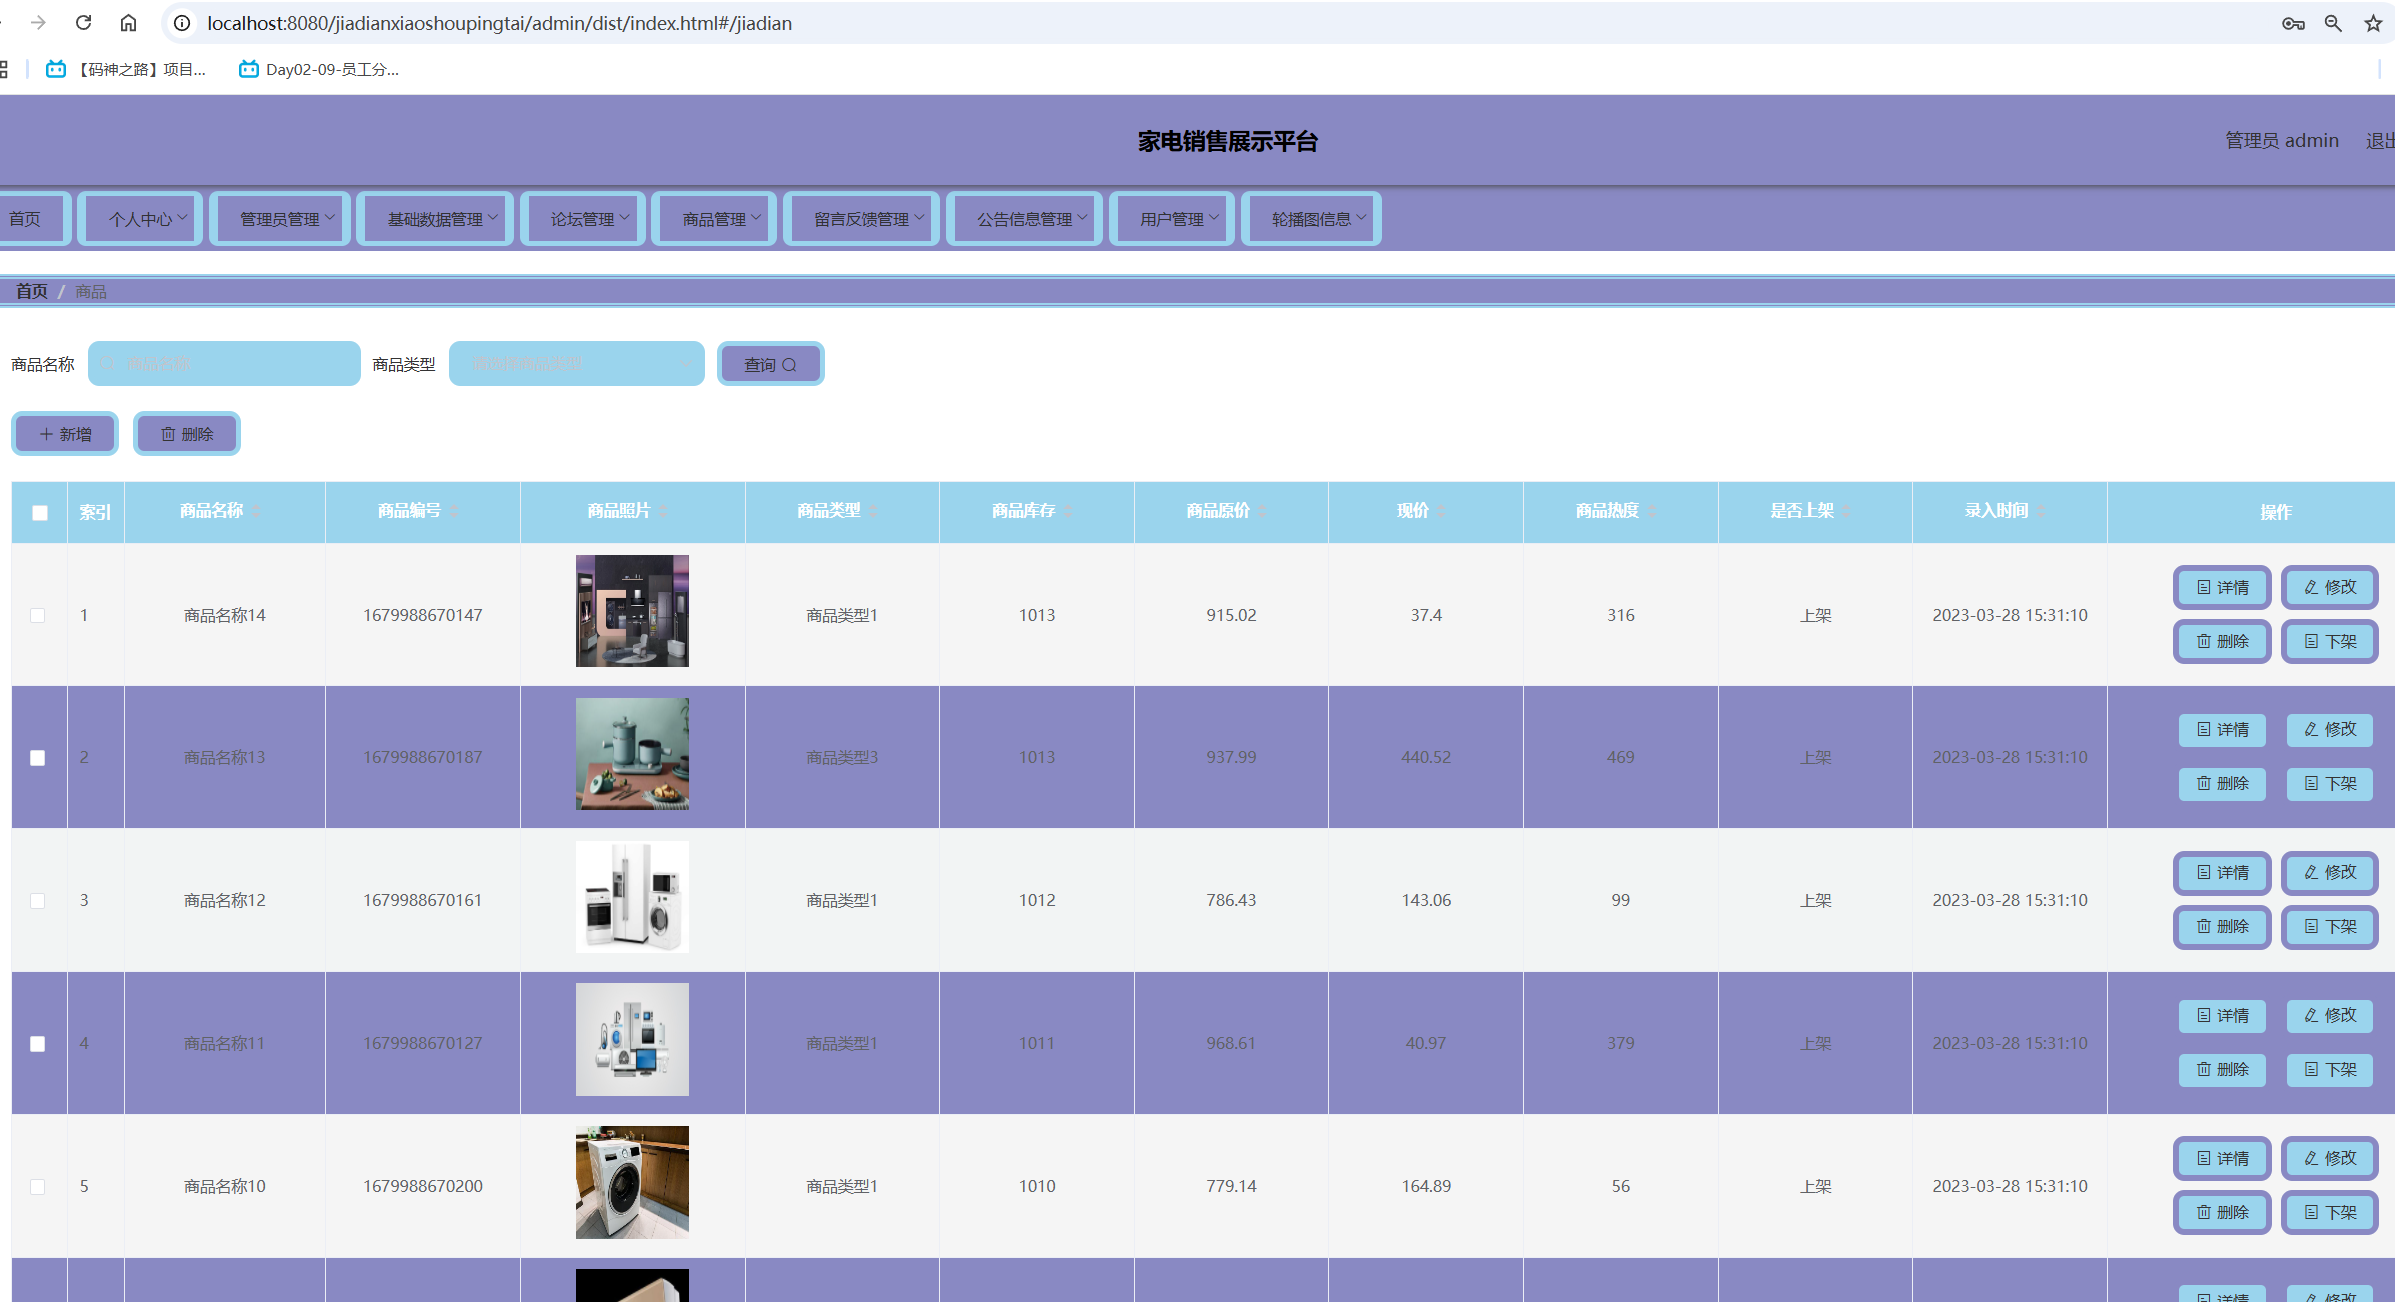
Task: Click 下架 for 商品名称14
Action: click(2330, 641)
